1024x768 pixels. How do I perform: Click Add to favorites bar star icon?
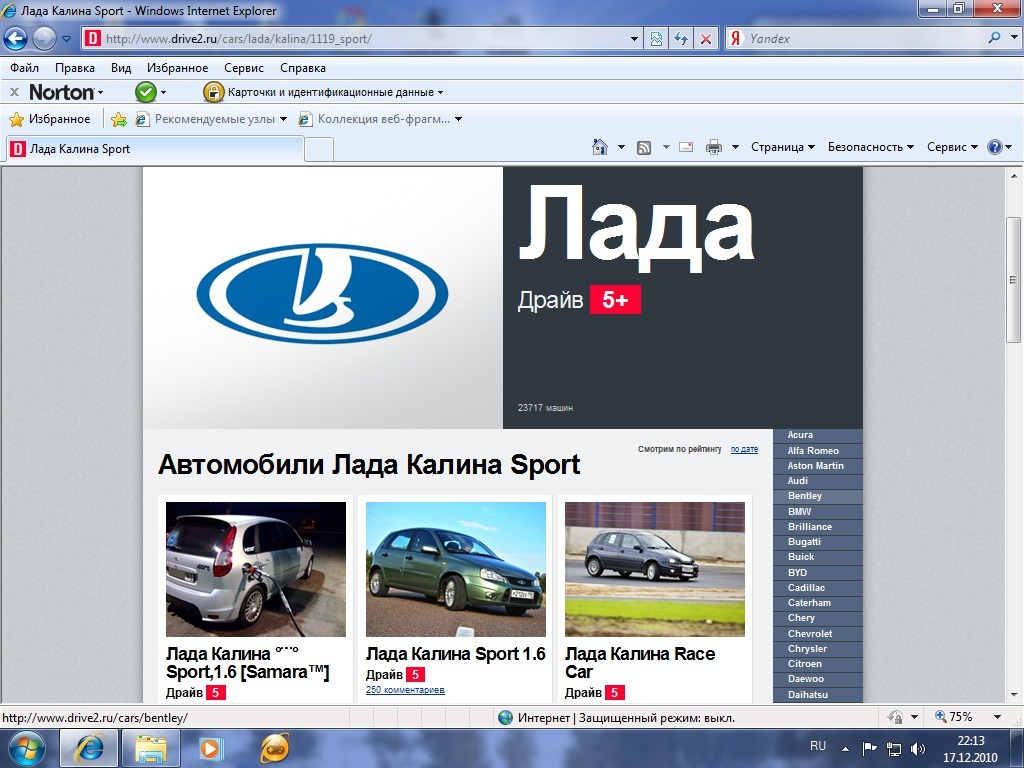119,119
